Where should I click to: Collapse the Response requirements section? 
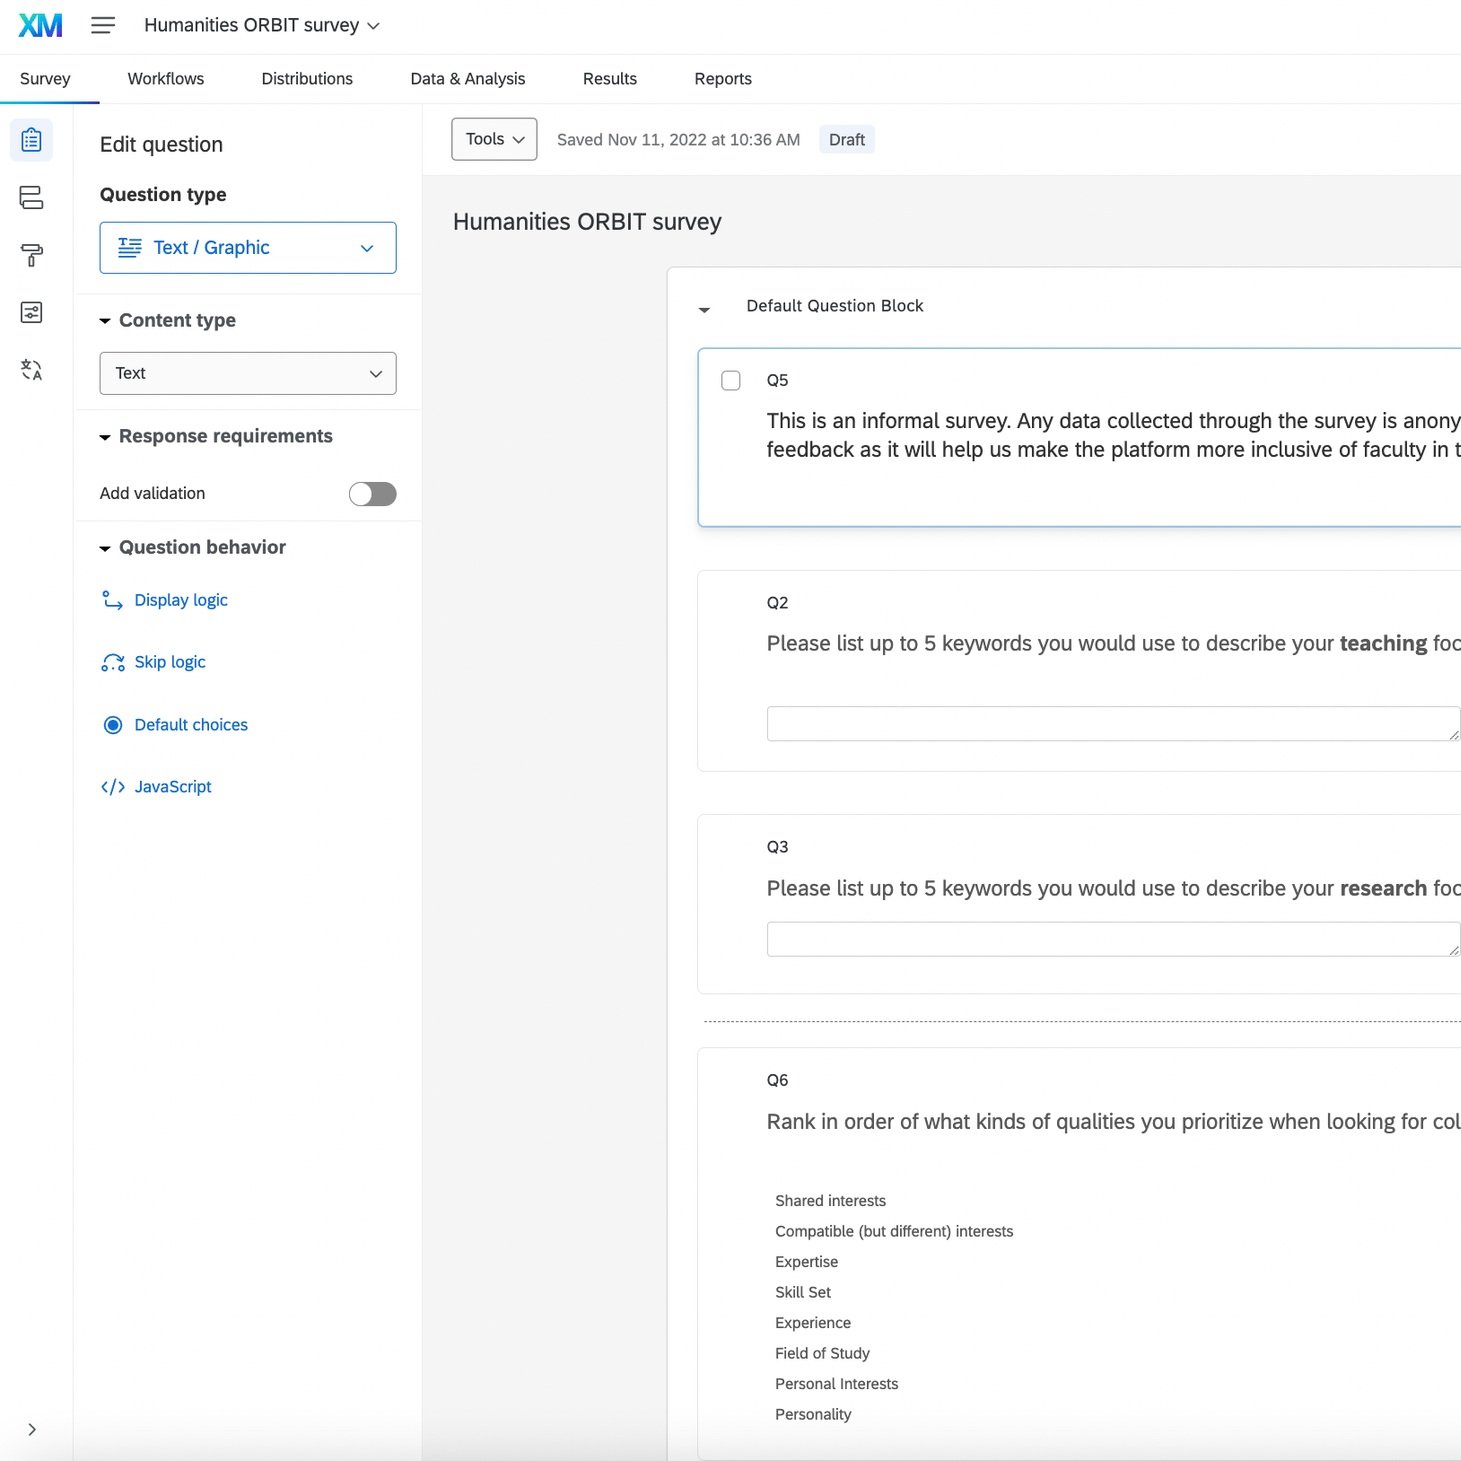tap(105, 437)
